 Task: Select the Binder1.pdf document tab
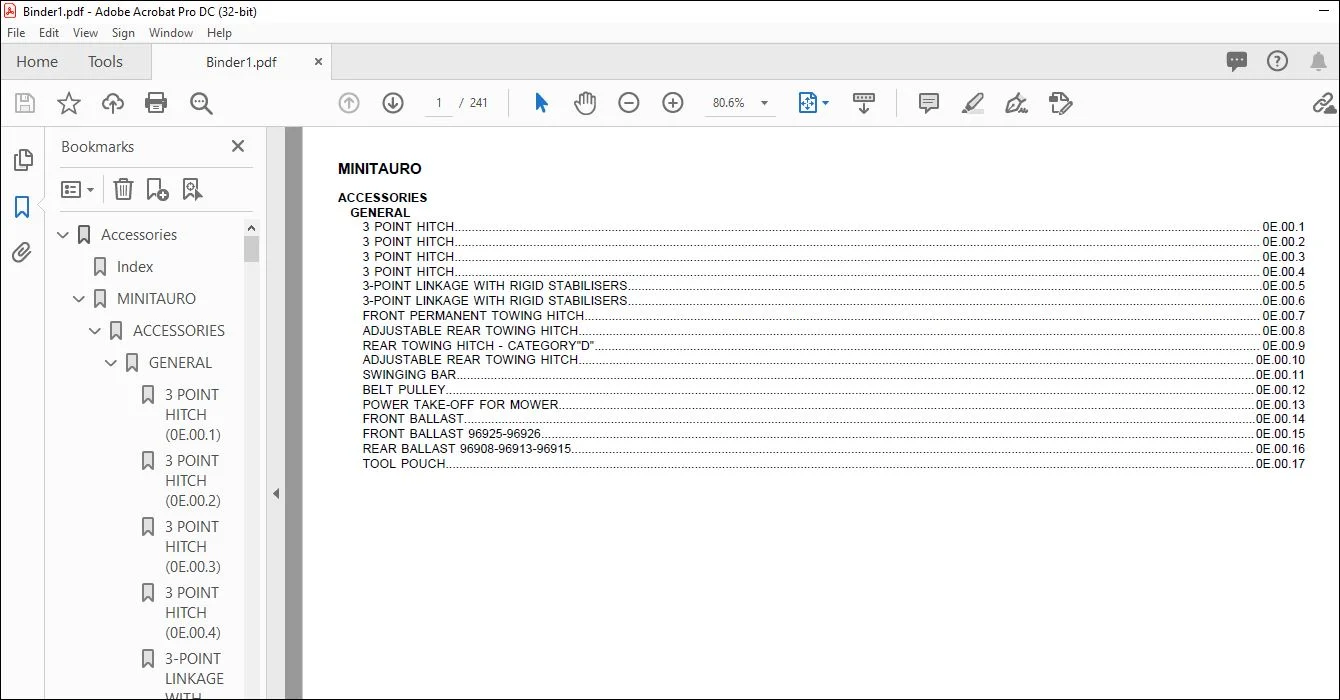[241, 62]
